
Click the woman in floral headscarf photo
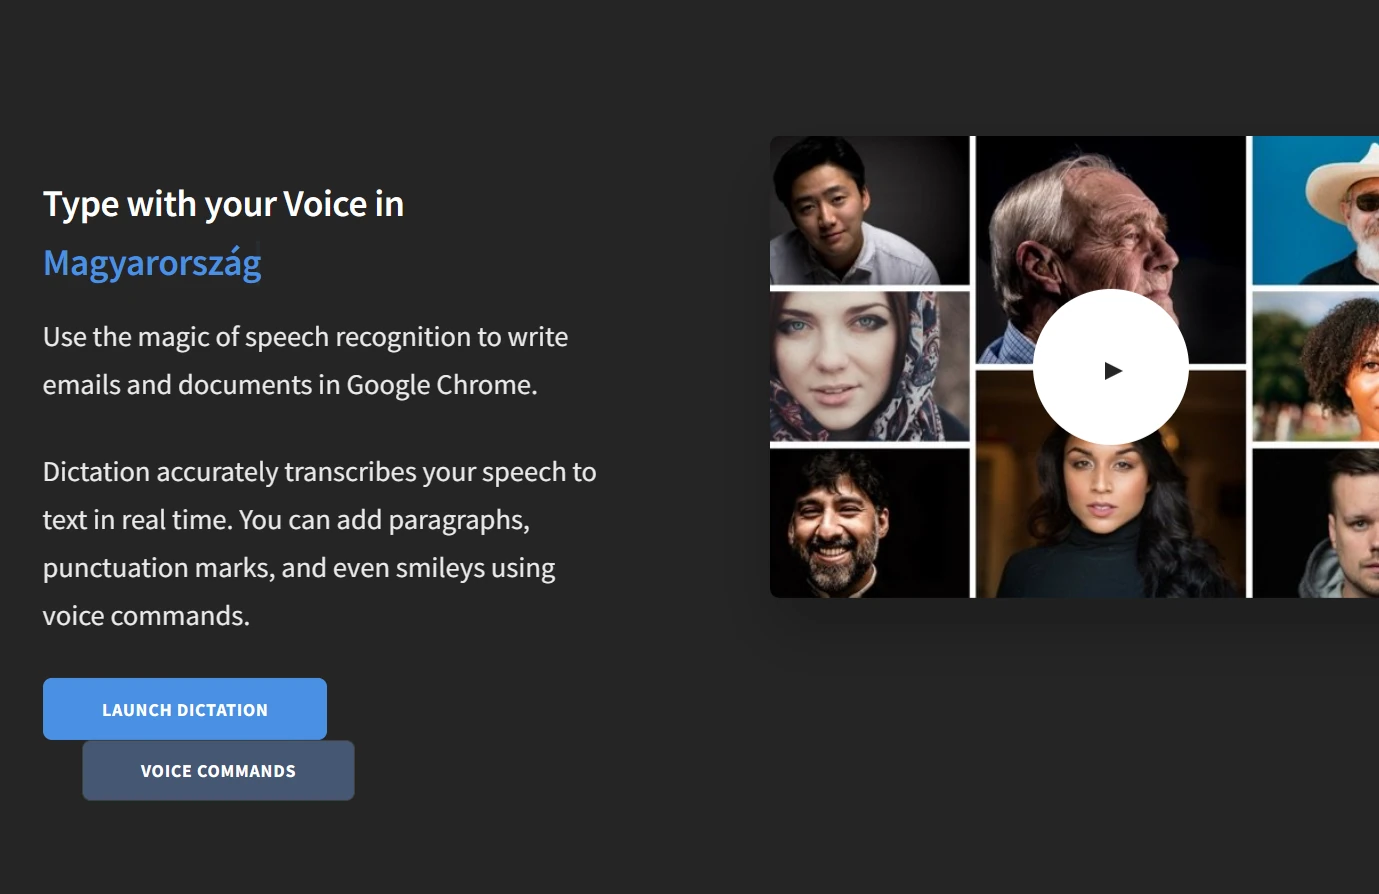click(x=869, y=367)
